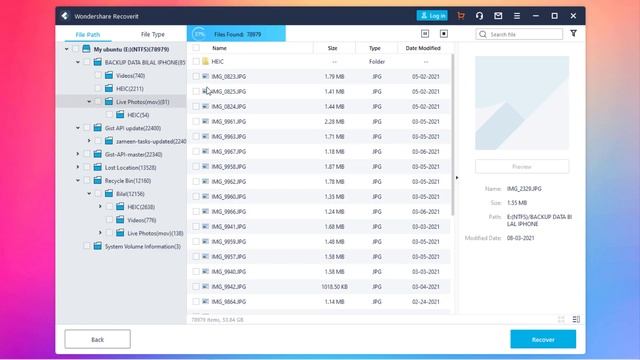Expand the Lost Location node
640x360 pixels.
tap(78, 167)
